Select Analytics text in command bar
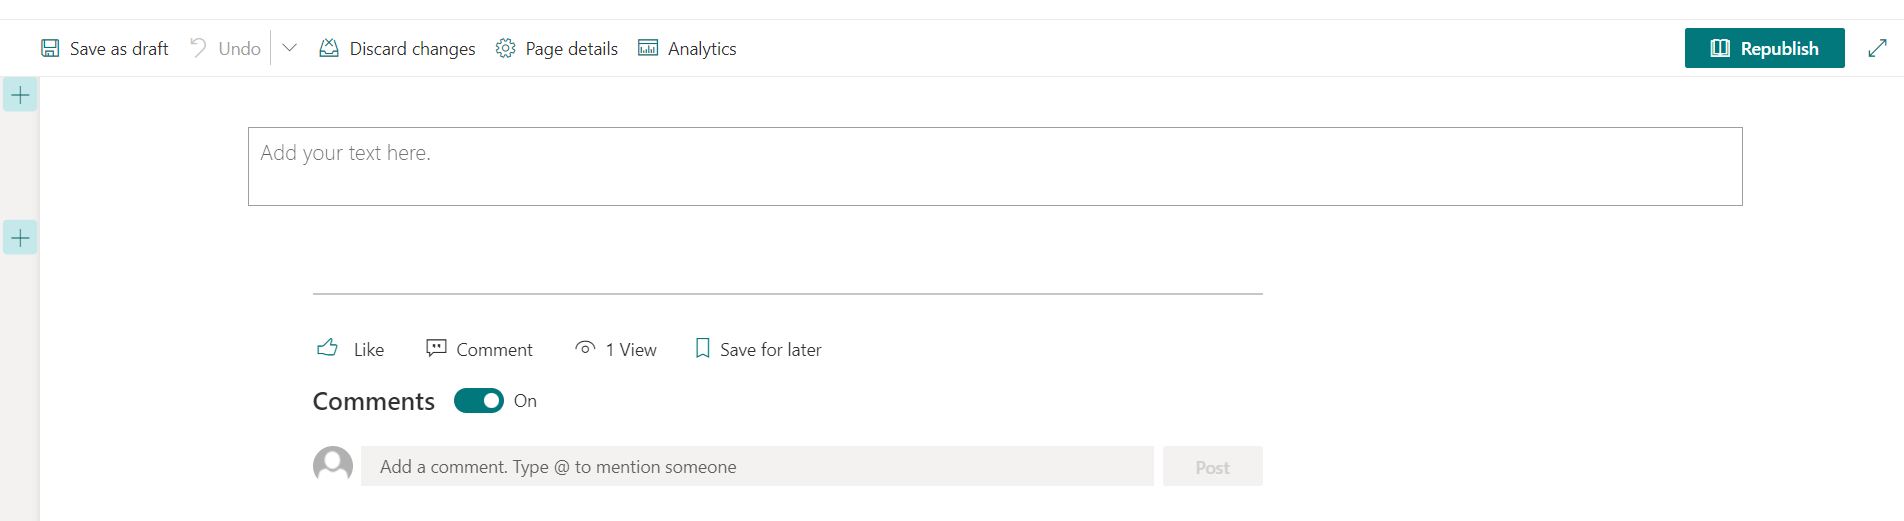The width and height of the screenshot is (1904, 521). tap(702, 48)
